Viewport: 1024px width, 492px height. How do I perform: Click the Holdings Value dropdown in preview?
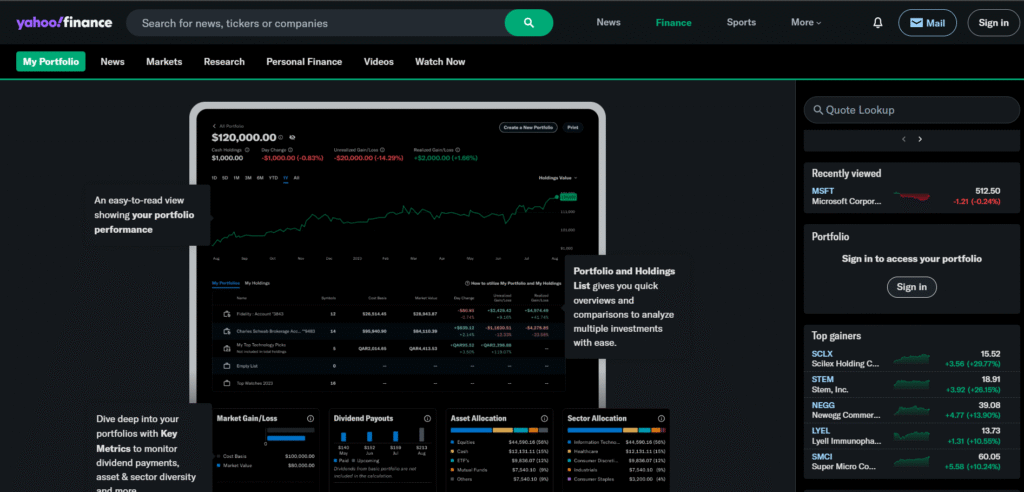pyautogui.click(x=558, y=178)
